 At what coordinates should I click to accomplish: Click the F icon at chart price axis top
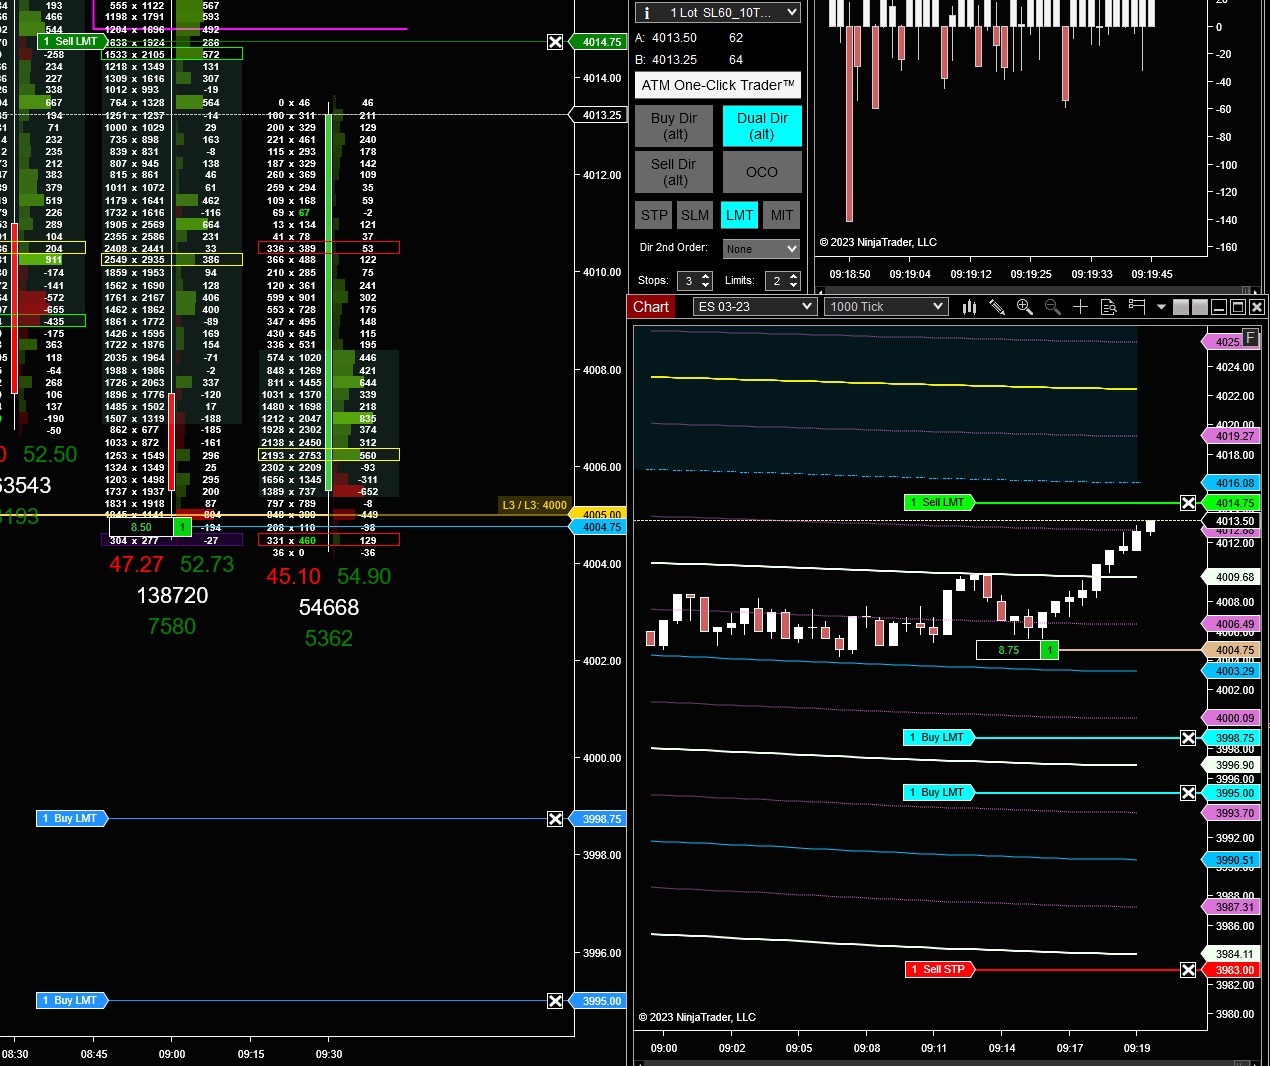point(1250,338)
